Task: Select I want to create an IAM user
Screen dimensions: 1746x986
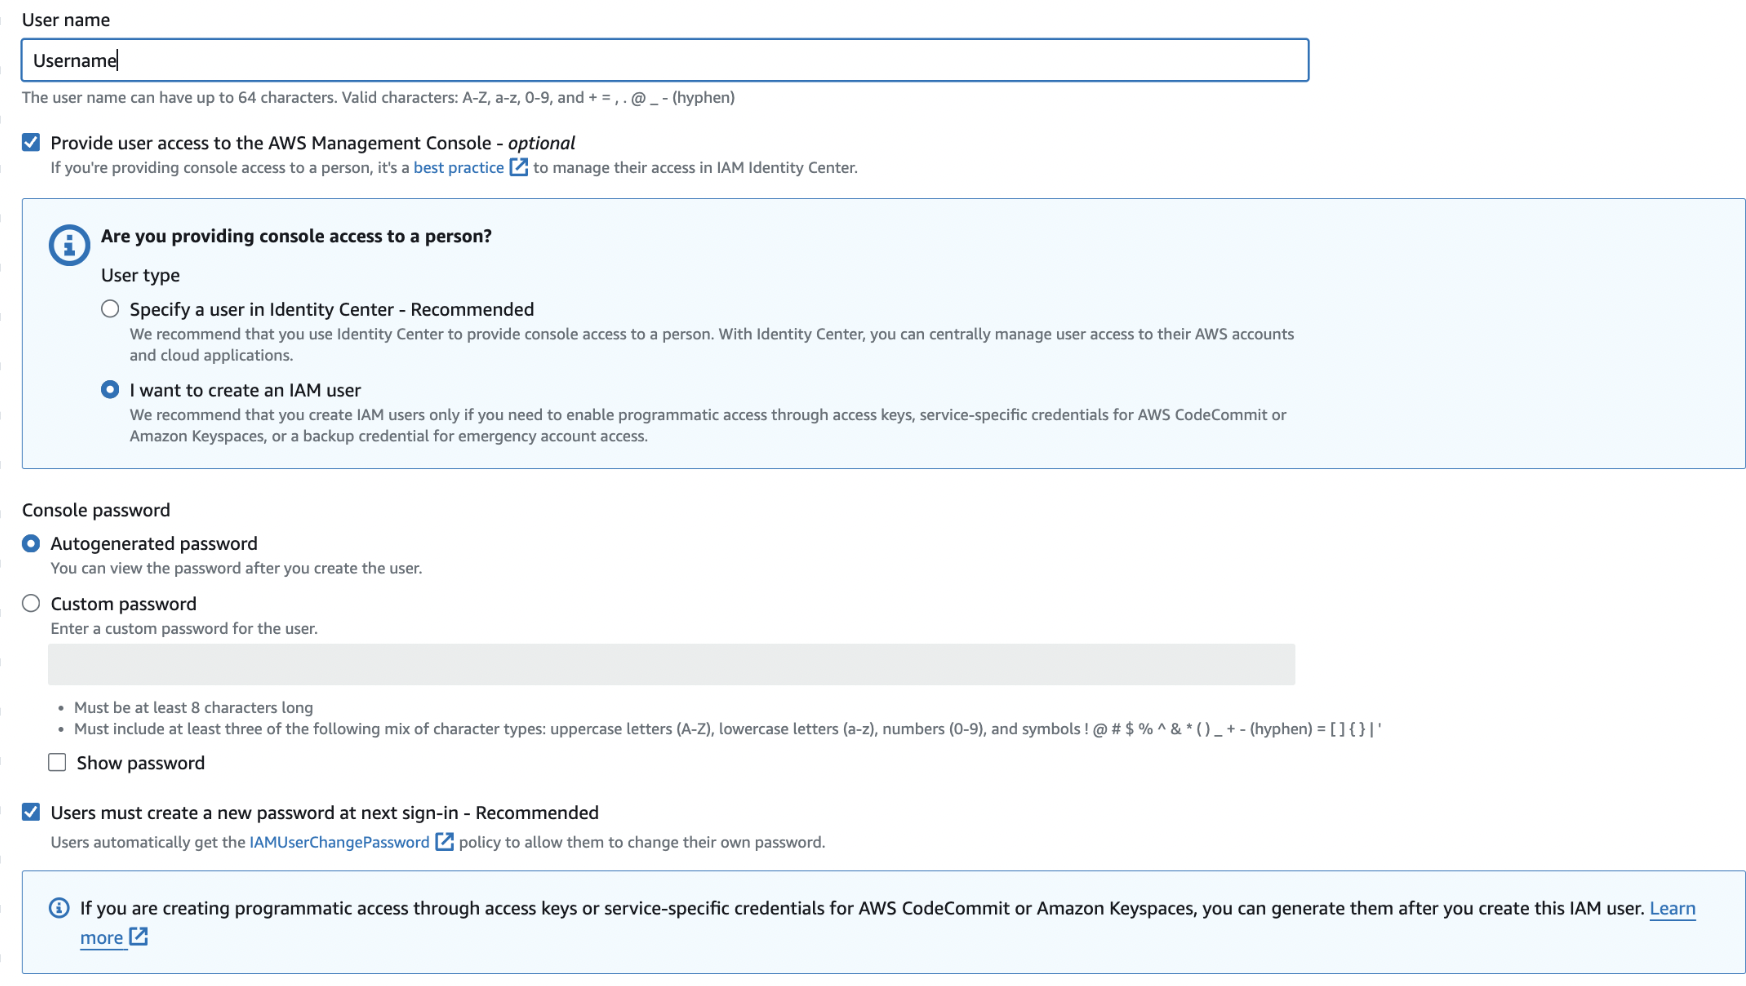Action: [110, 390]
